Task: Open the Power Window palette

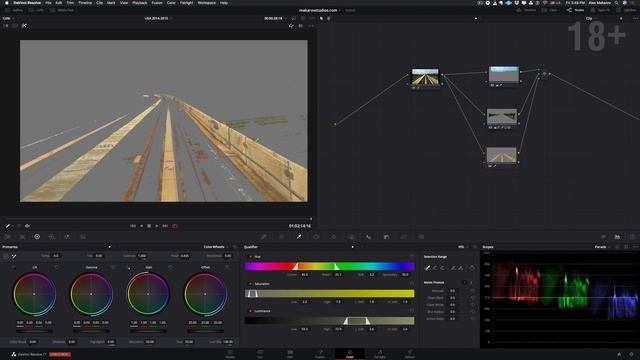Action: (x=316, y=237)
